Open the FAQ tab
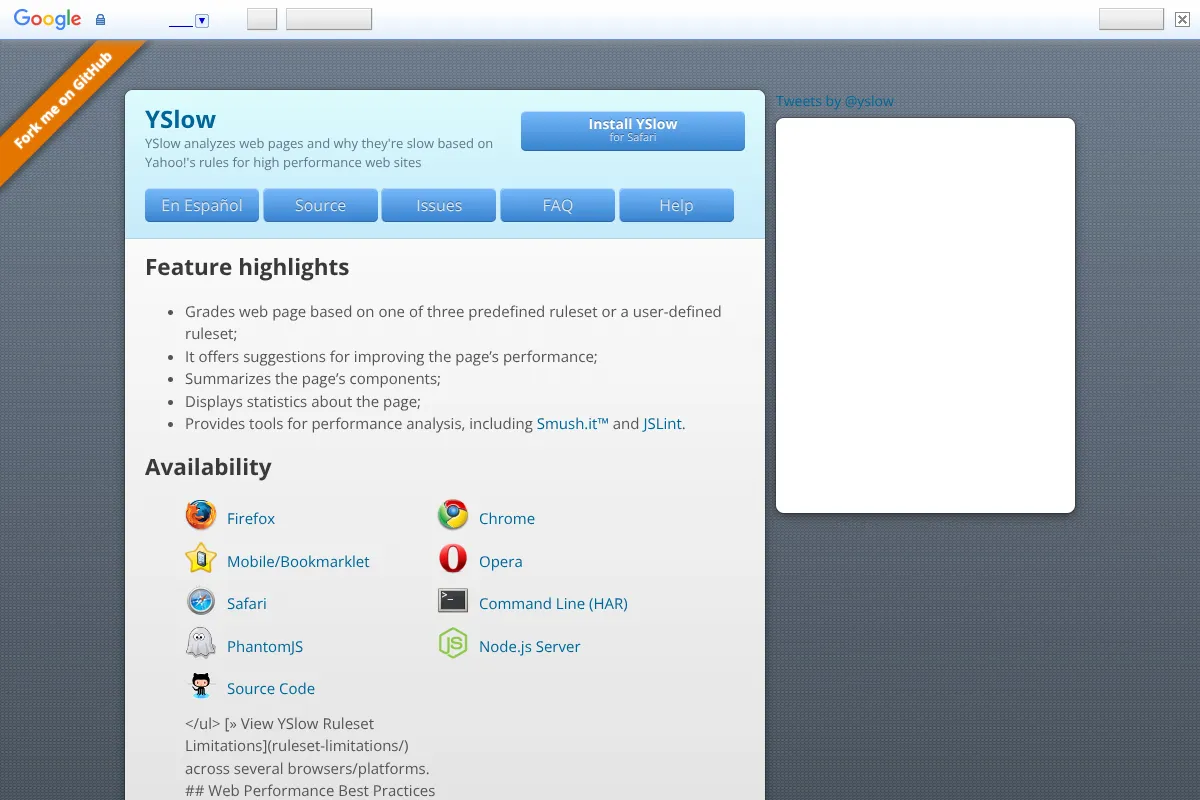 [x=558, y=205]
